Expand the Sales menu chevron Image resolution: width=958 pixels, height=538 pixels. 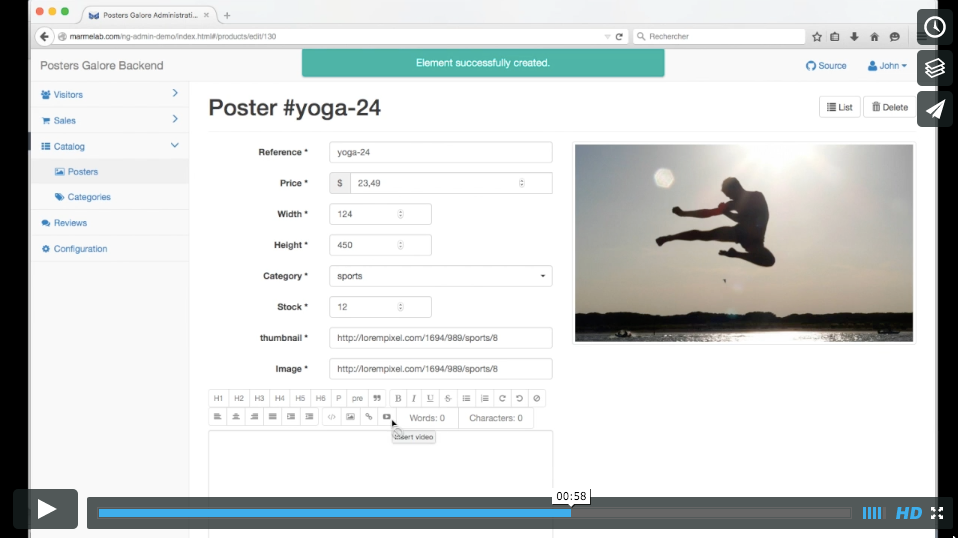pos(175,119)
